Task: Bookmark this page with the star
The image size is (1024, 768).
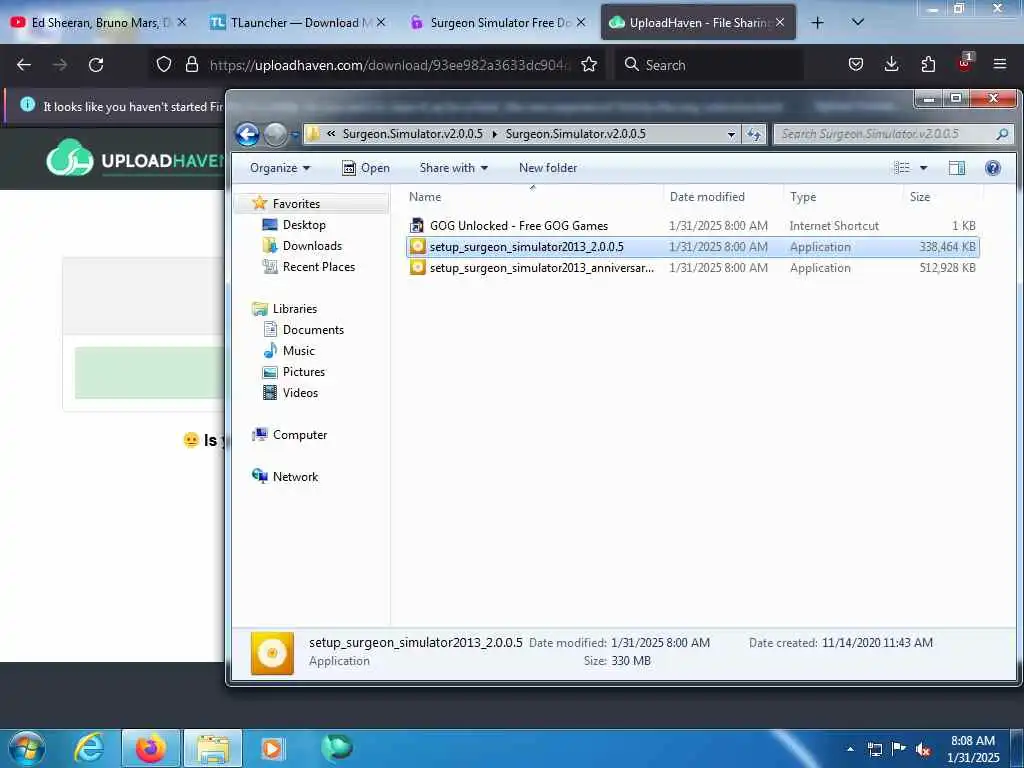Action: pos(589,64)
